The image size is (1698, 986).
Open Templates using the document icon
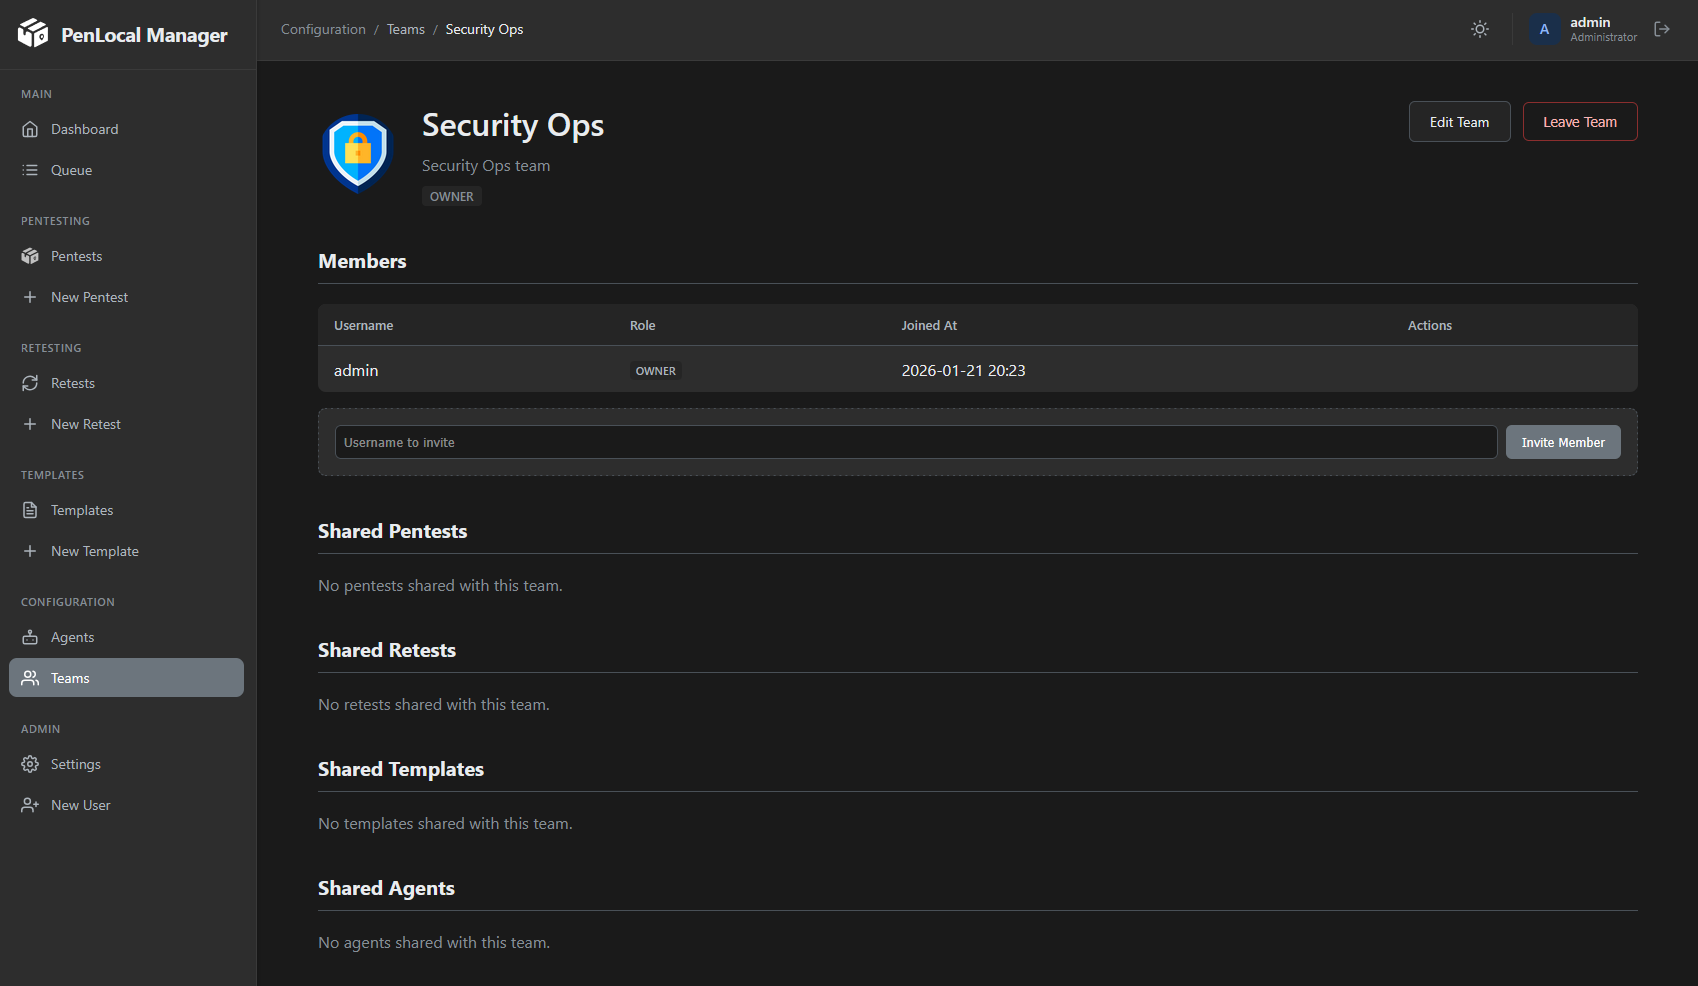point(31,509)
